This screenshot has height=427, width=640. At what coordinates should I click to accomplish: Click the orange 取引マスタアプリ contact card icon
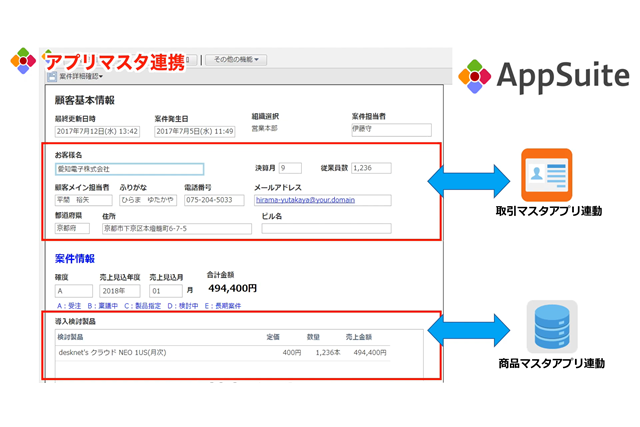pyautogui.click(x=547, y=175)
